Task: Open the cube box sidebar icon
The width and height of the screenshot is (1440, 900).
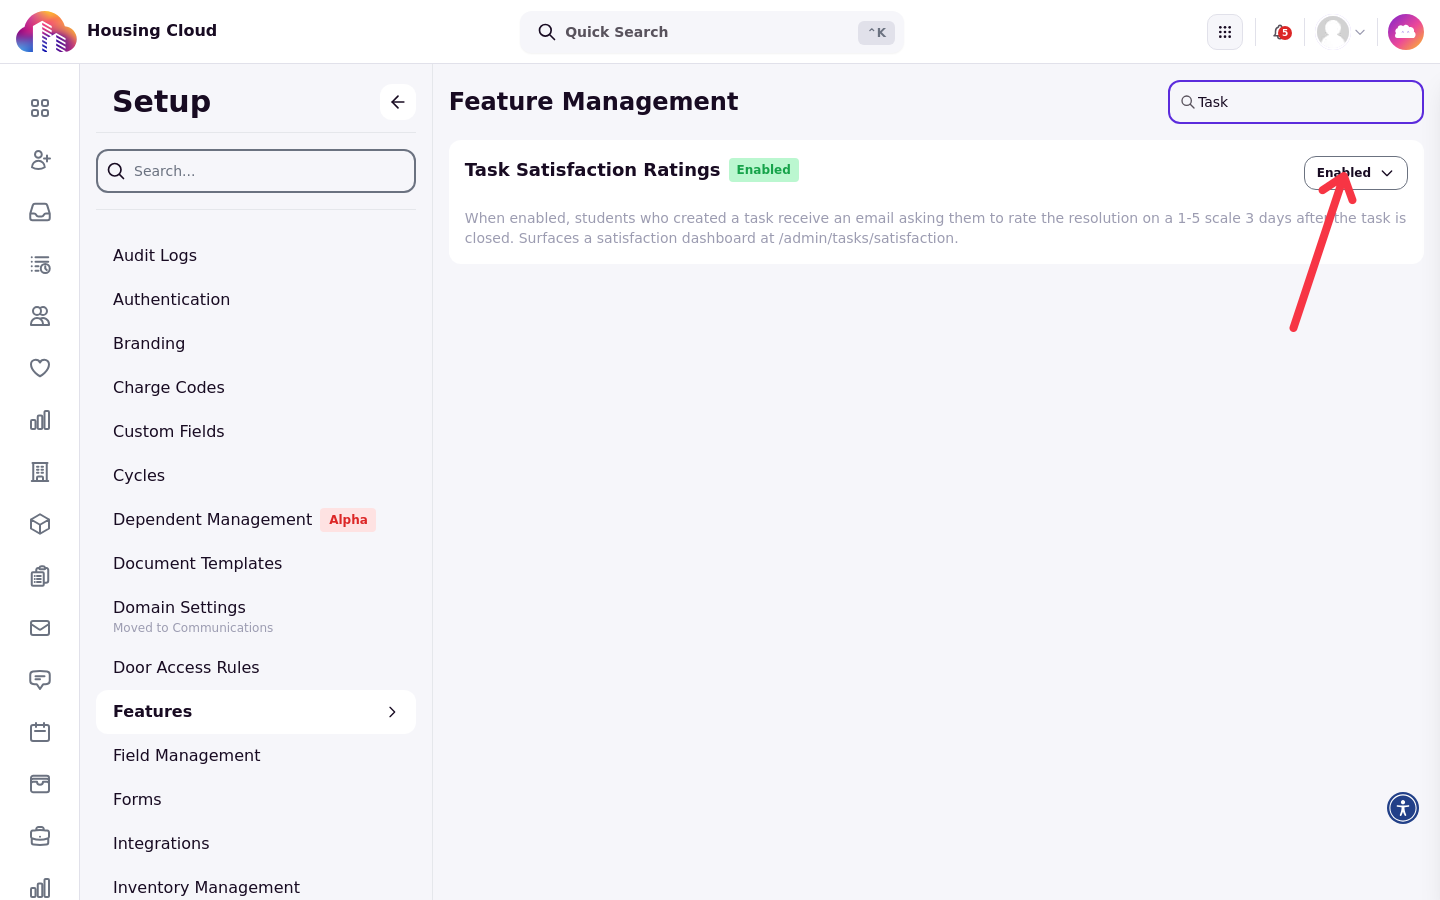Action: tap(40, 524)
